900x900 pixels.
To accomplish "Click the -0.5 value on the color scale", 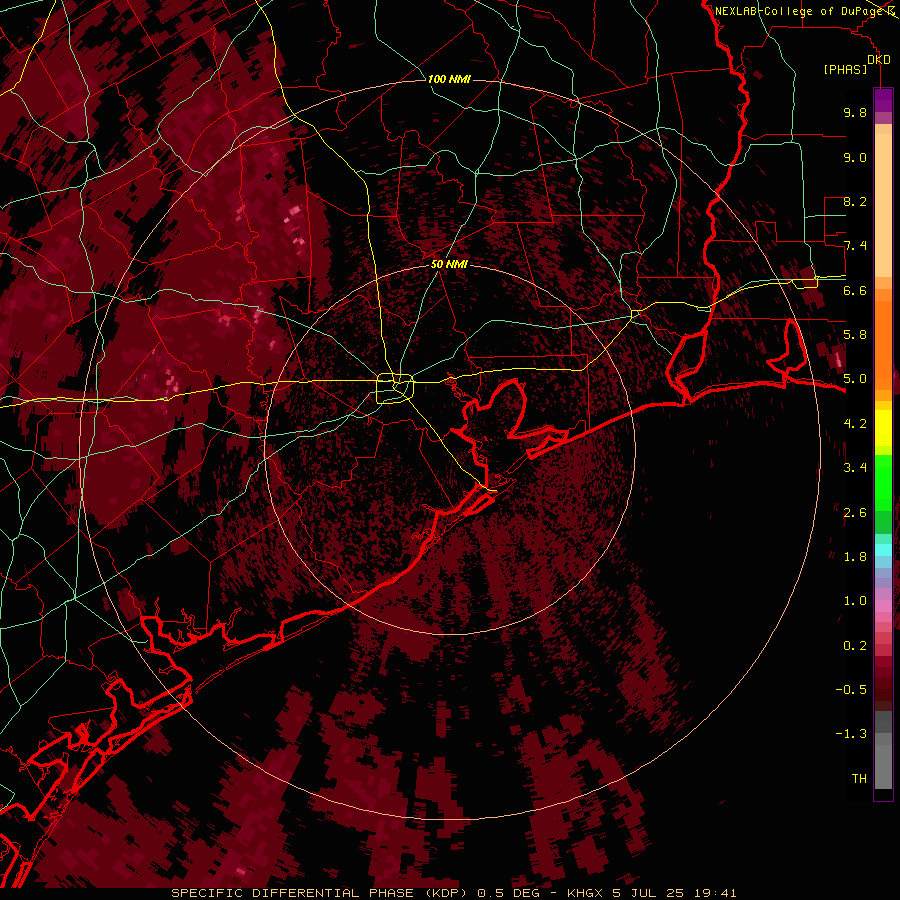I will 851,690.
